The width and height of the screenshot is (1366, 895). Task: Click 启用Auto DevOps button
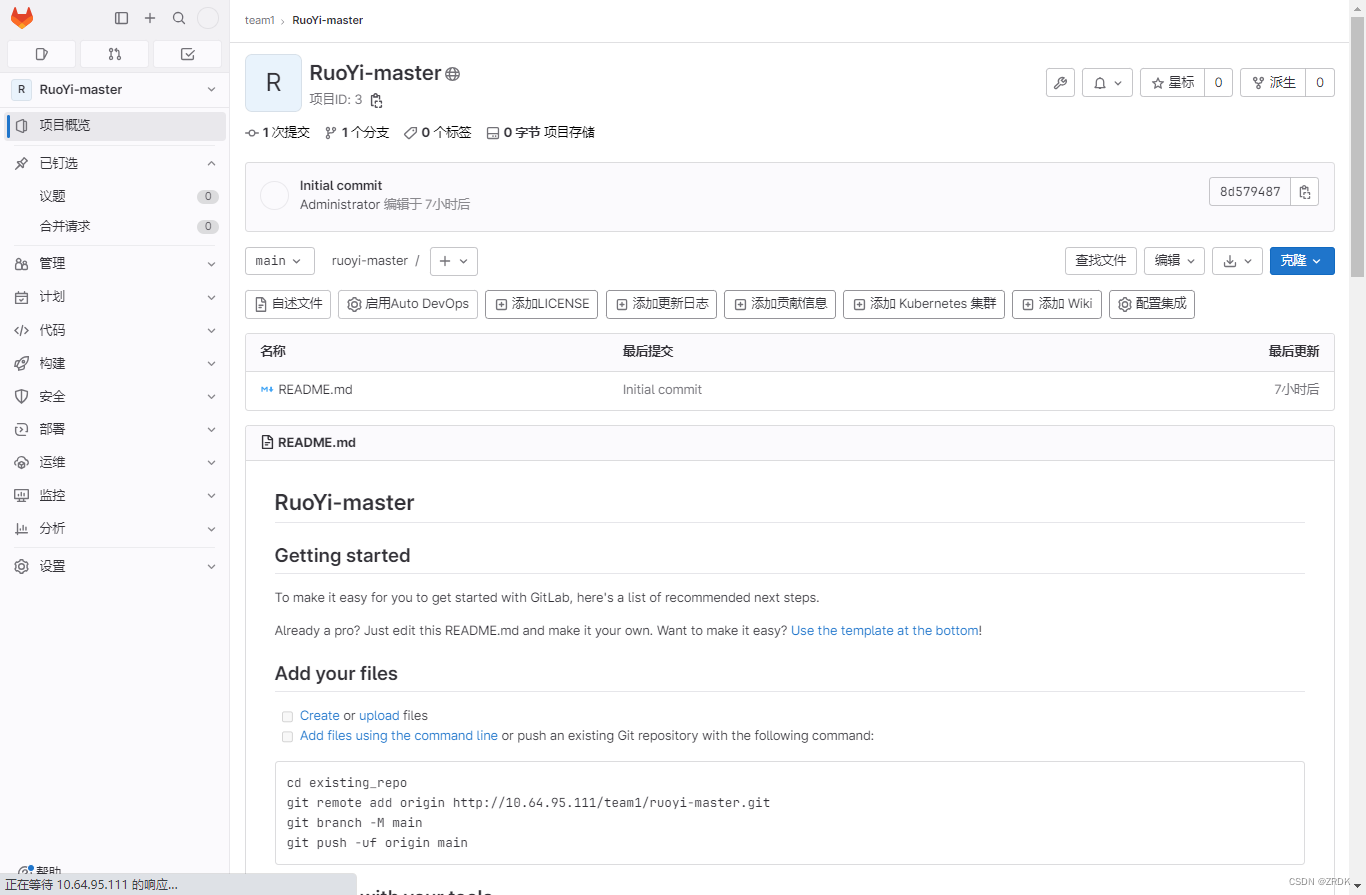(x=408, y=304)
